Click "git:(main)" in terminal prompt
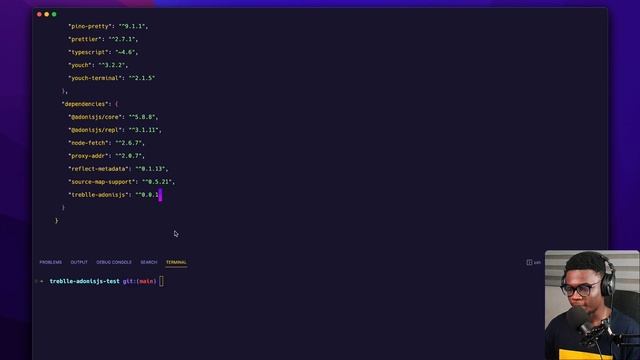Viewport: 640px width, 360px height. coord(139,281)
